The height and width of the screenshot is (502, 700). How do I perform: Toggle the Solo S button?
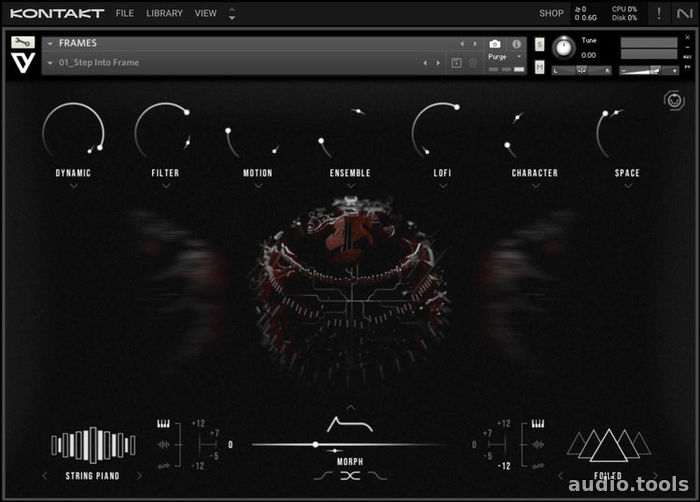(539, 44)
